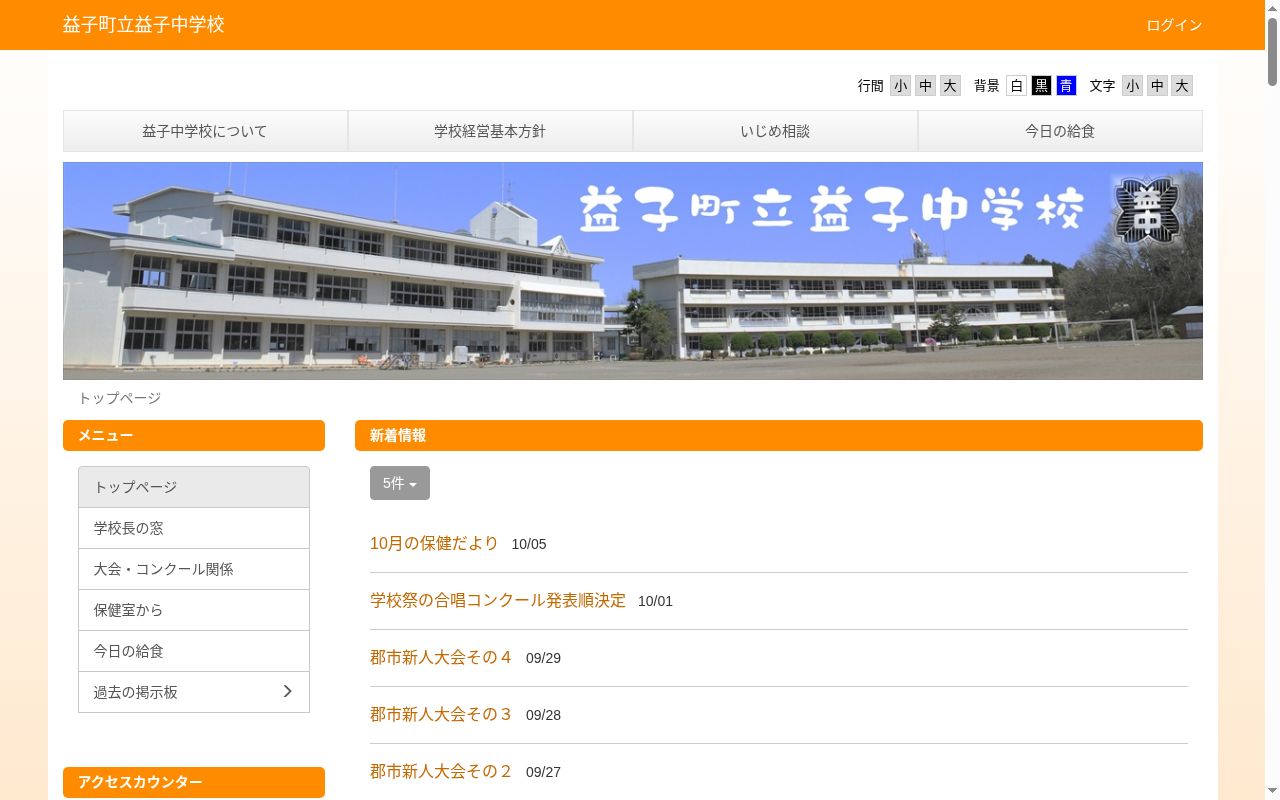Open the いじめ相談 tab
Screen dimensions: 1280x800
[x=775, y=131]
